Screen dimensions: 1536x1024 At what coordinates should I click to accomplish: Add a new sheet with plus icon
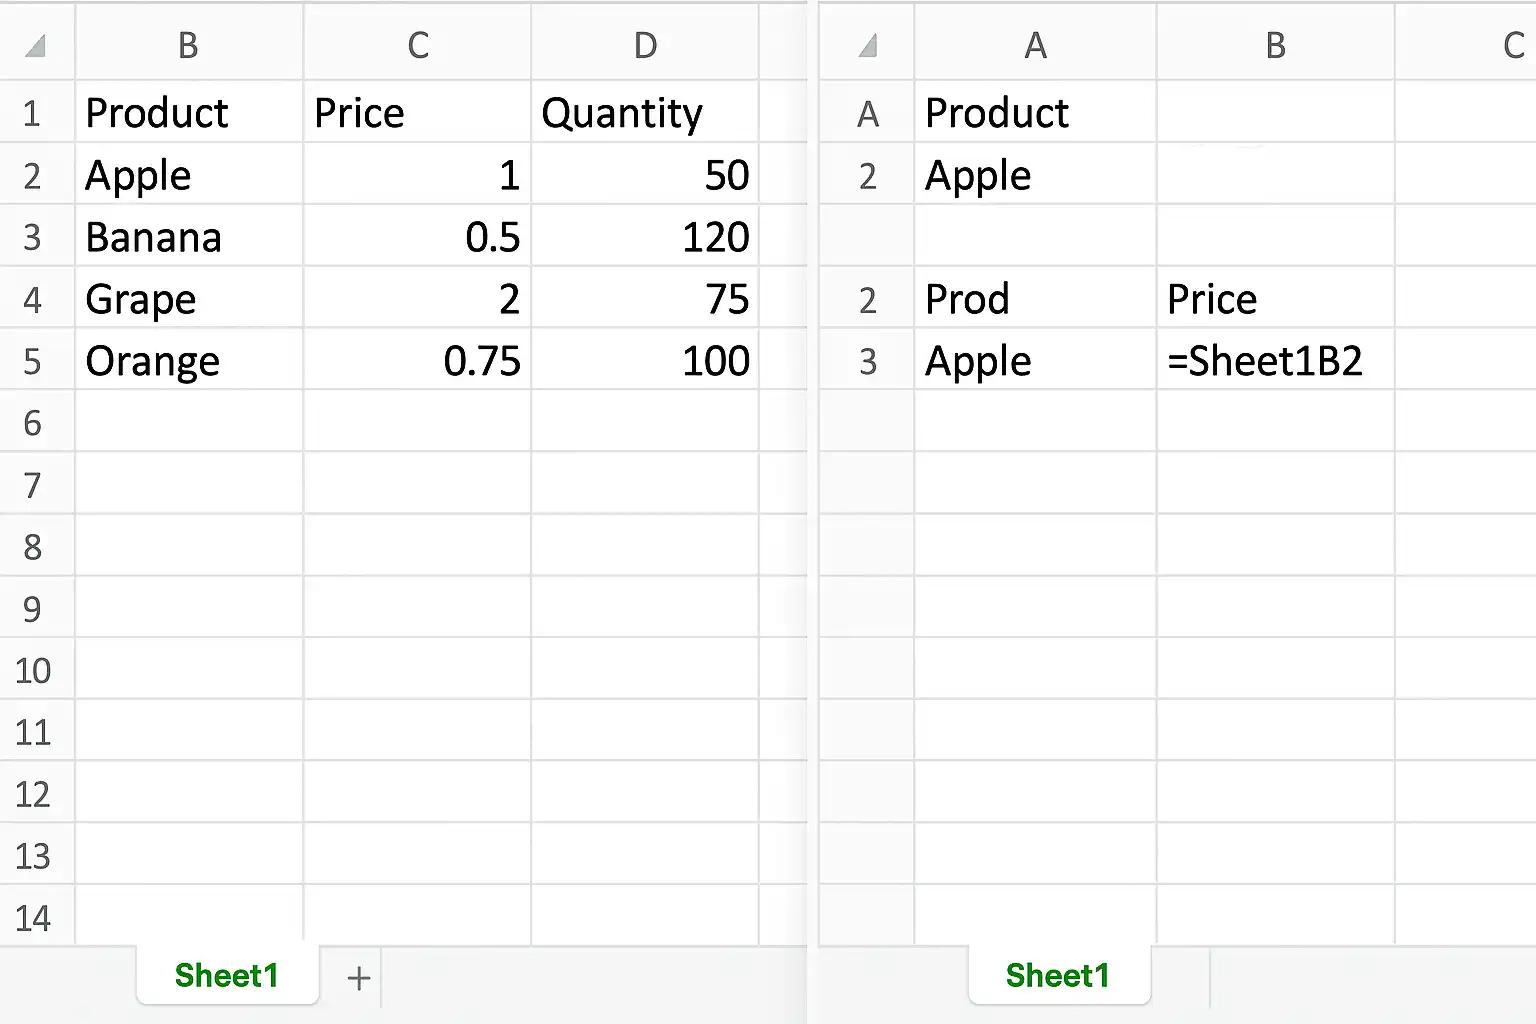359,978
